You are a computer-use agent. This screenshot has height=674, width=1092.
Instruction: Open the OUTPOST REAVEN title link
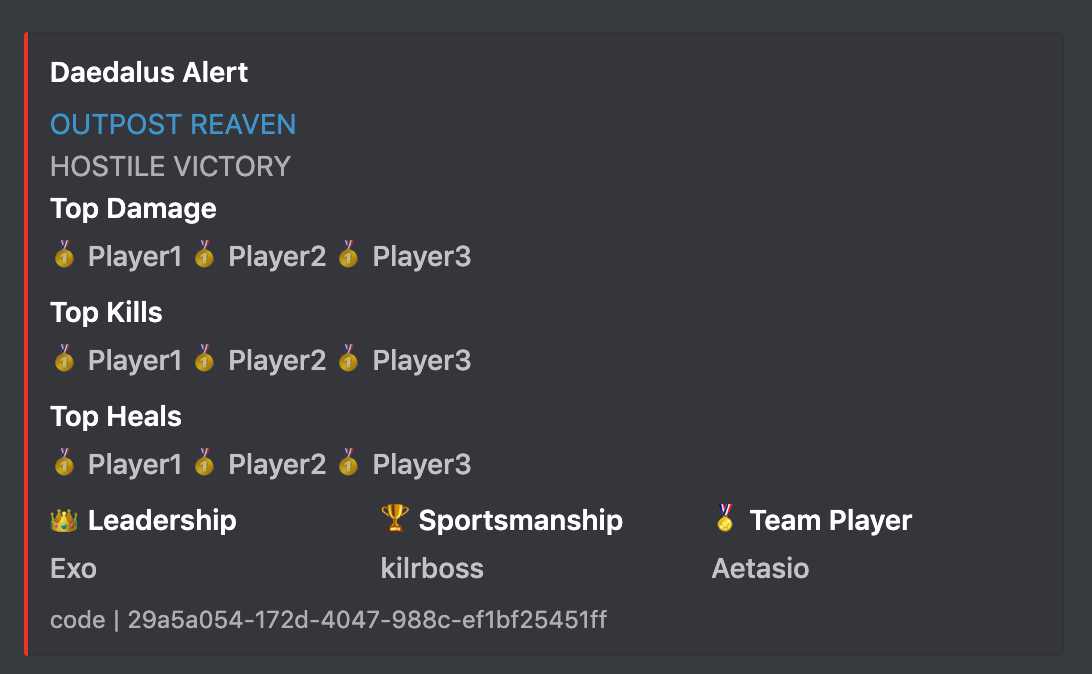[173, 125]
